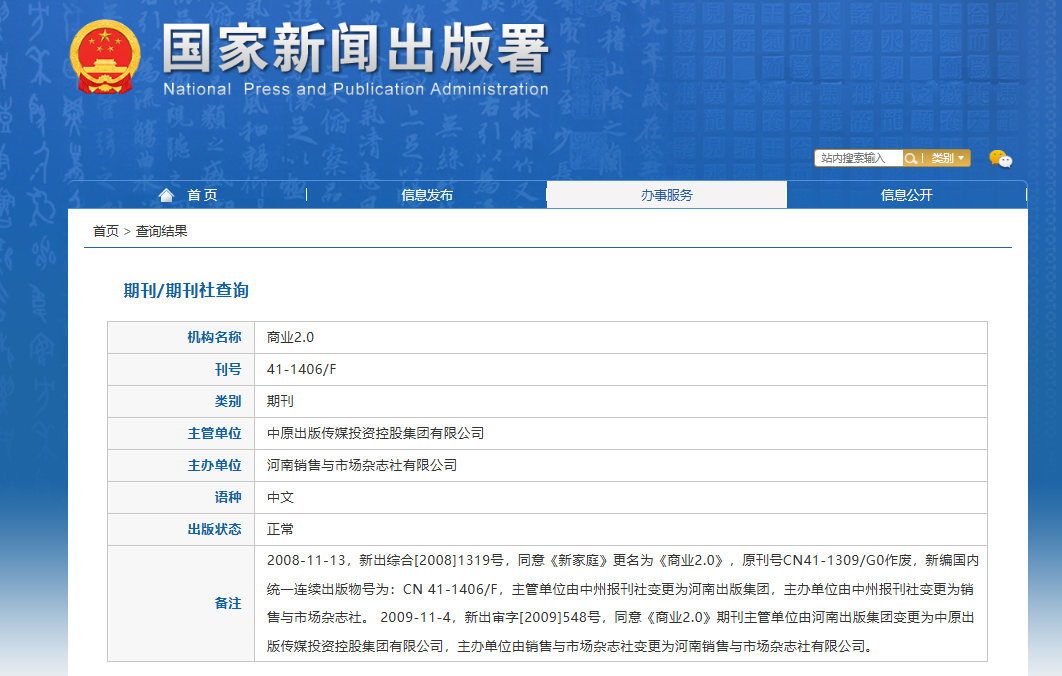Select the 办事服务 navigation tab
Screen dimensions: 1062x676
pyautogui.click(x=667, y=195)
